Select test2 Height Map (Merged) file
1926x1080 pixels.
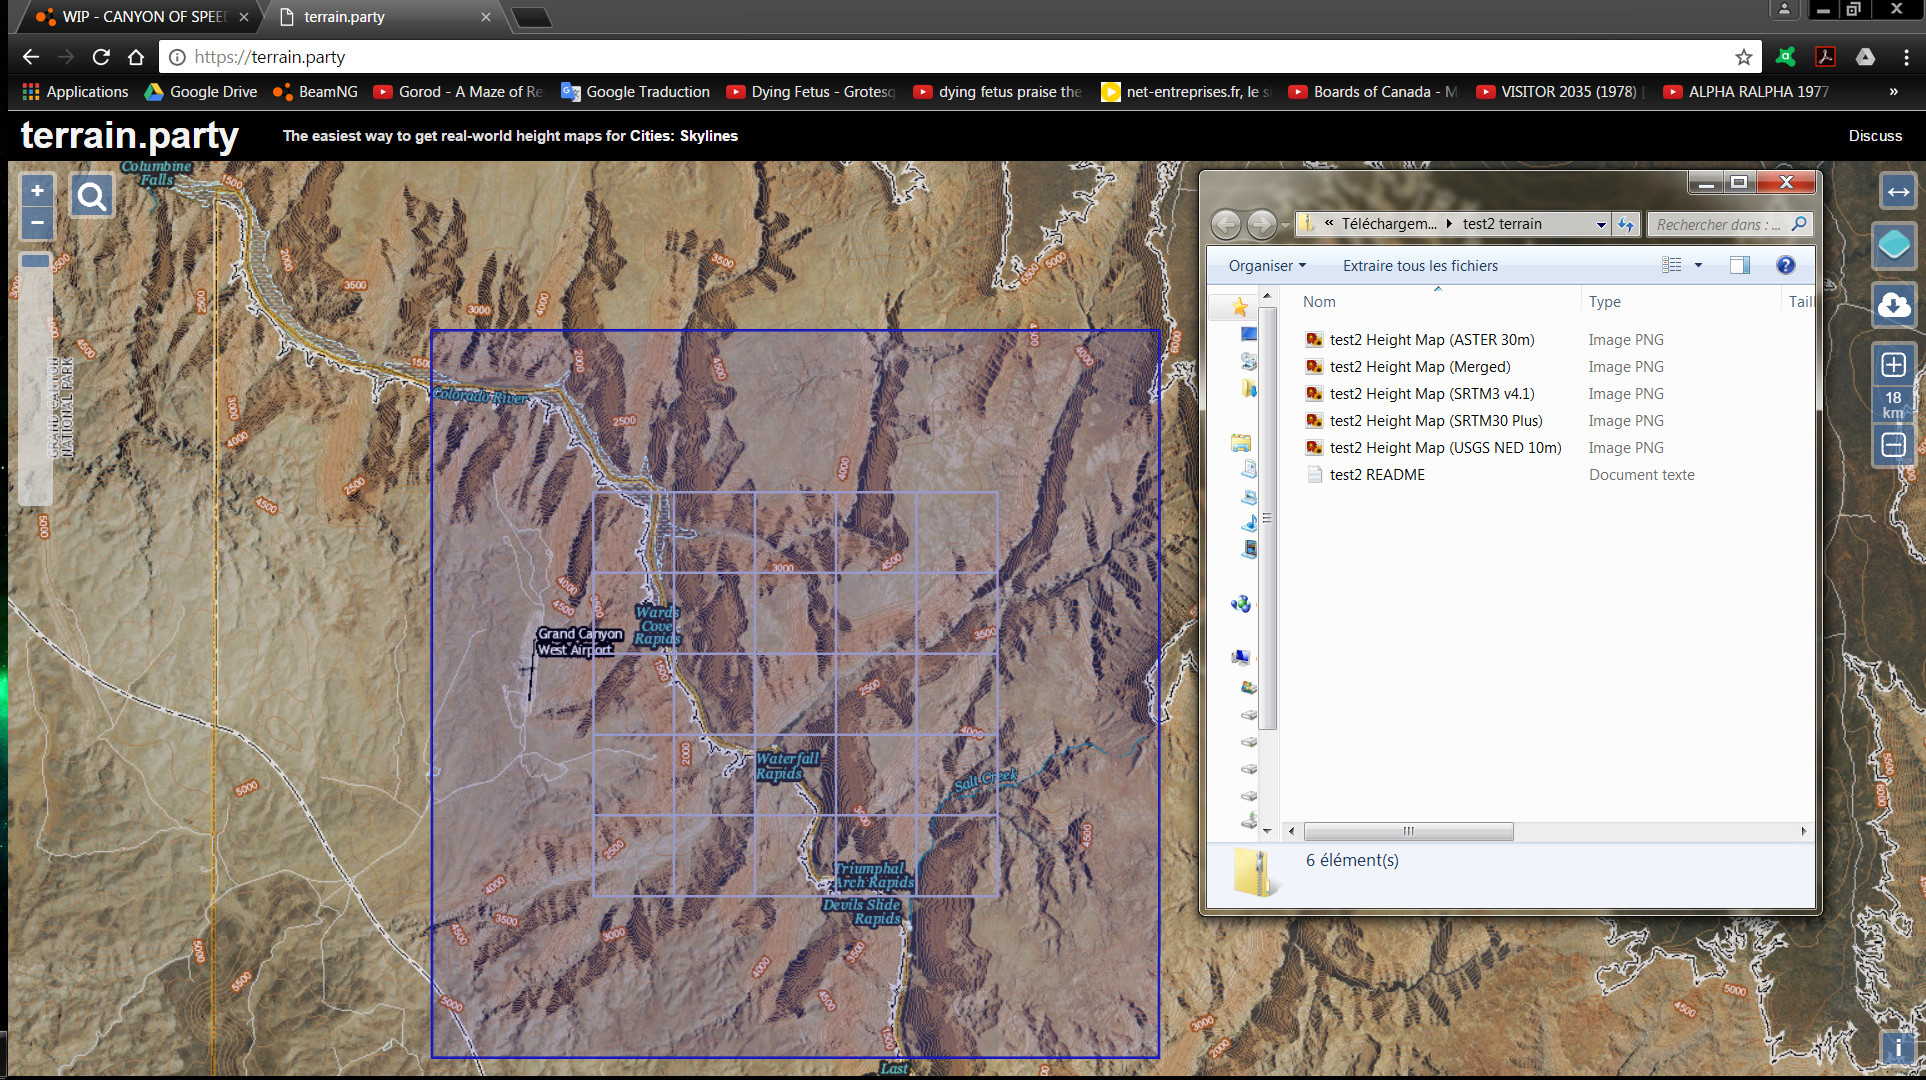(1419, 367)
